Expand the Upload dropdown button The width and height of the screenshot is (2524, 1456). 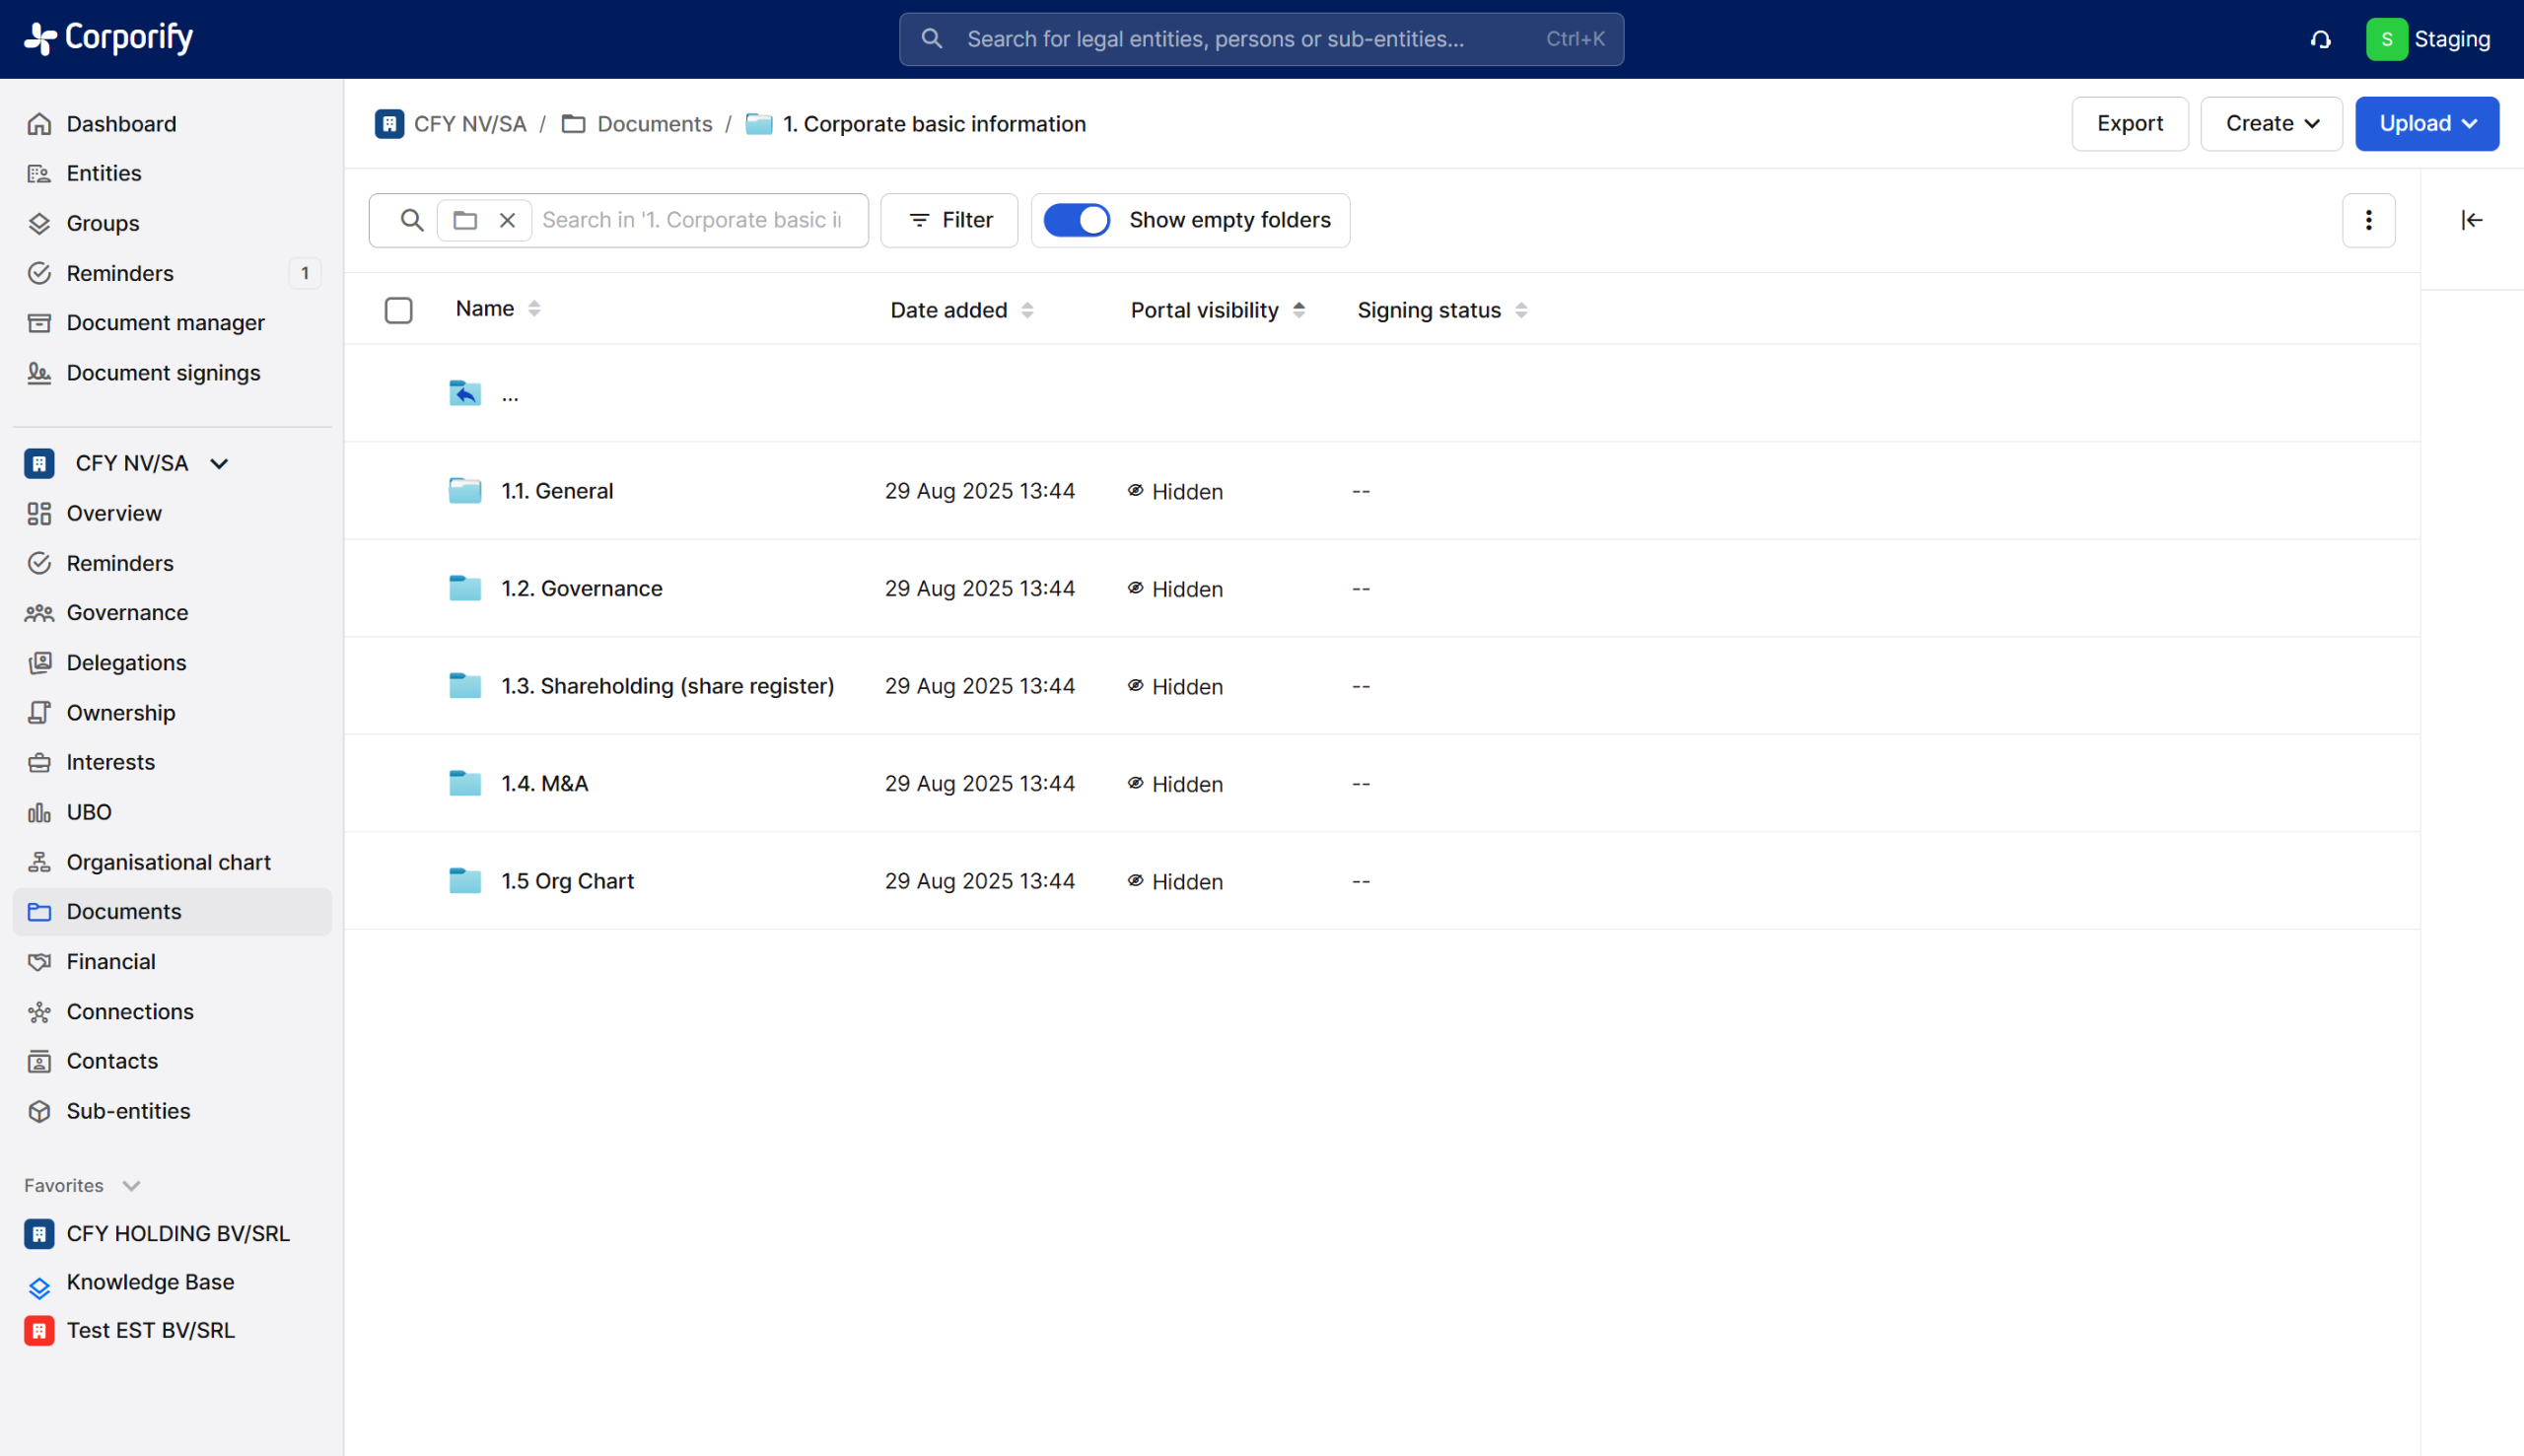2426,124
